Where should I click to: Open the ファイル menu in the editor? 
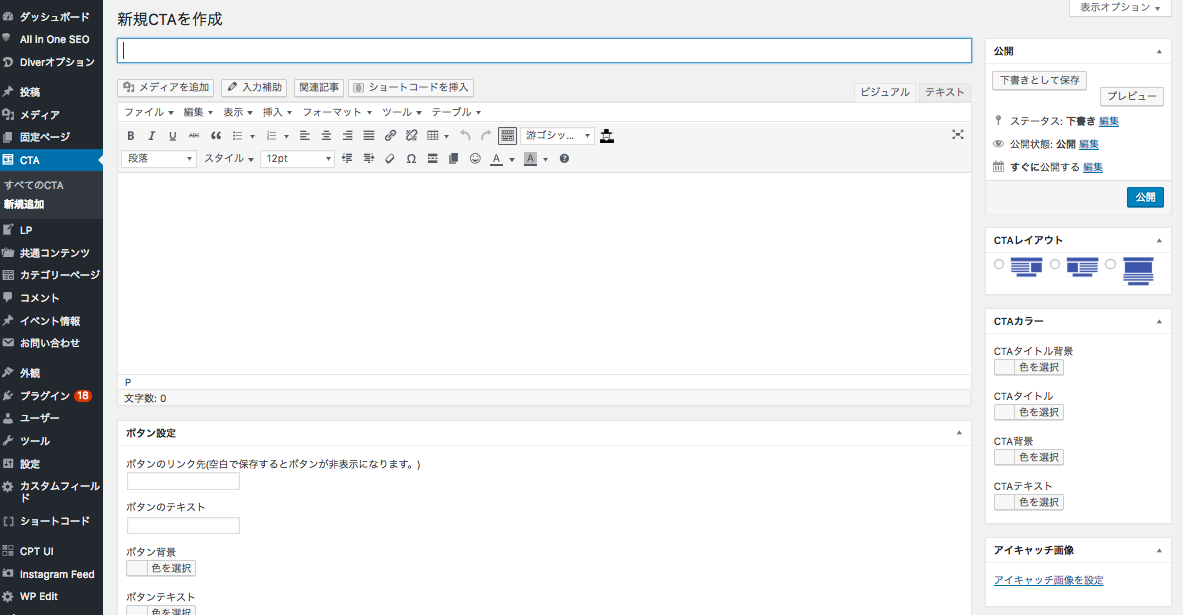pyautogui.click(x=149, y=112)
